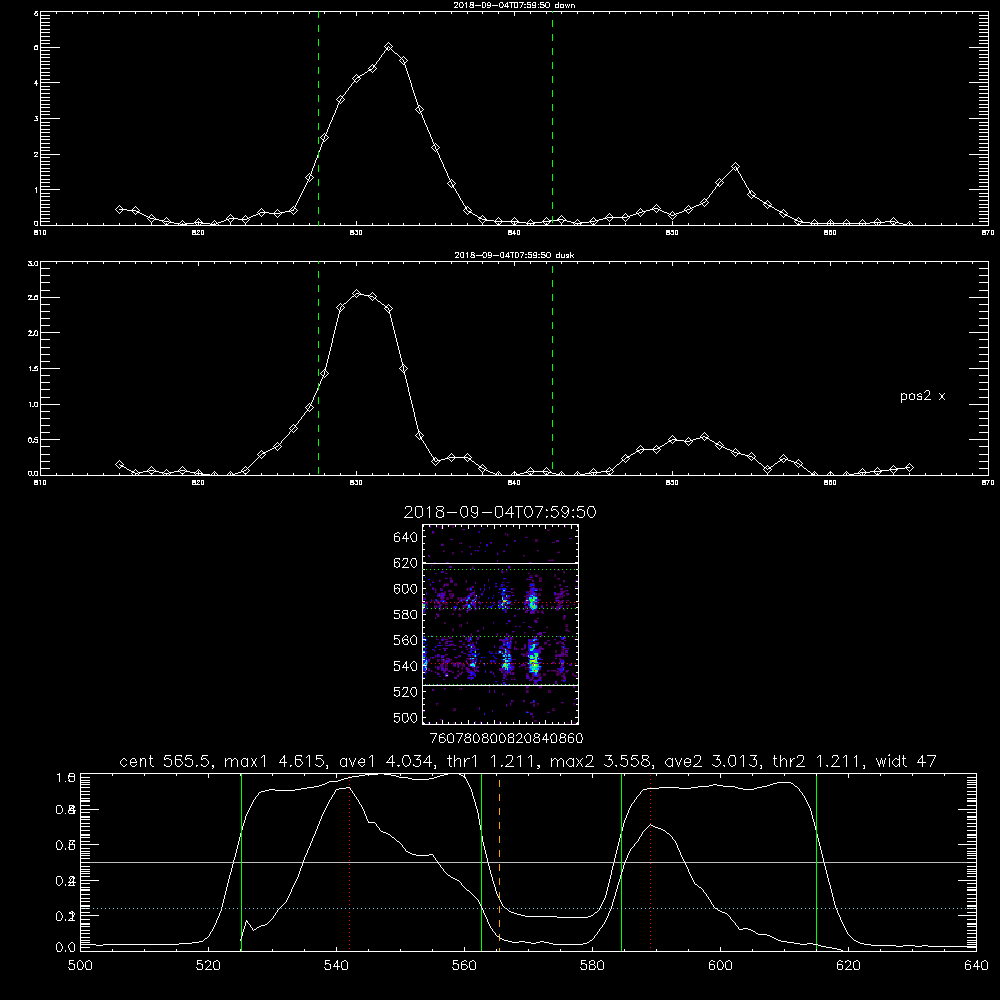Select right green dashed line in dusk plot
The image size is (1000, 1000).
552,369
